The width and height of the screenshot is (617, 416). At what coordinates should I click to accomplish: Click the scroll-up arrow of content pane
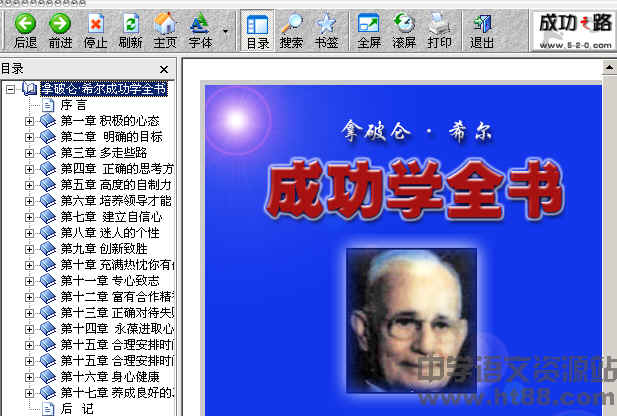pos(610,67)
